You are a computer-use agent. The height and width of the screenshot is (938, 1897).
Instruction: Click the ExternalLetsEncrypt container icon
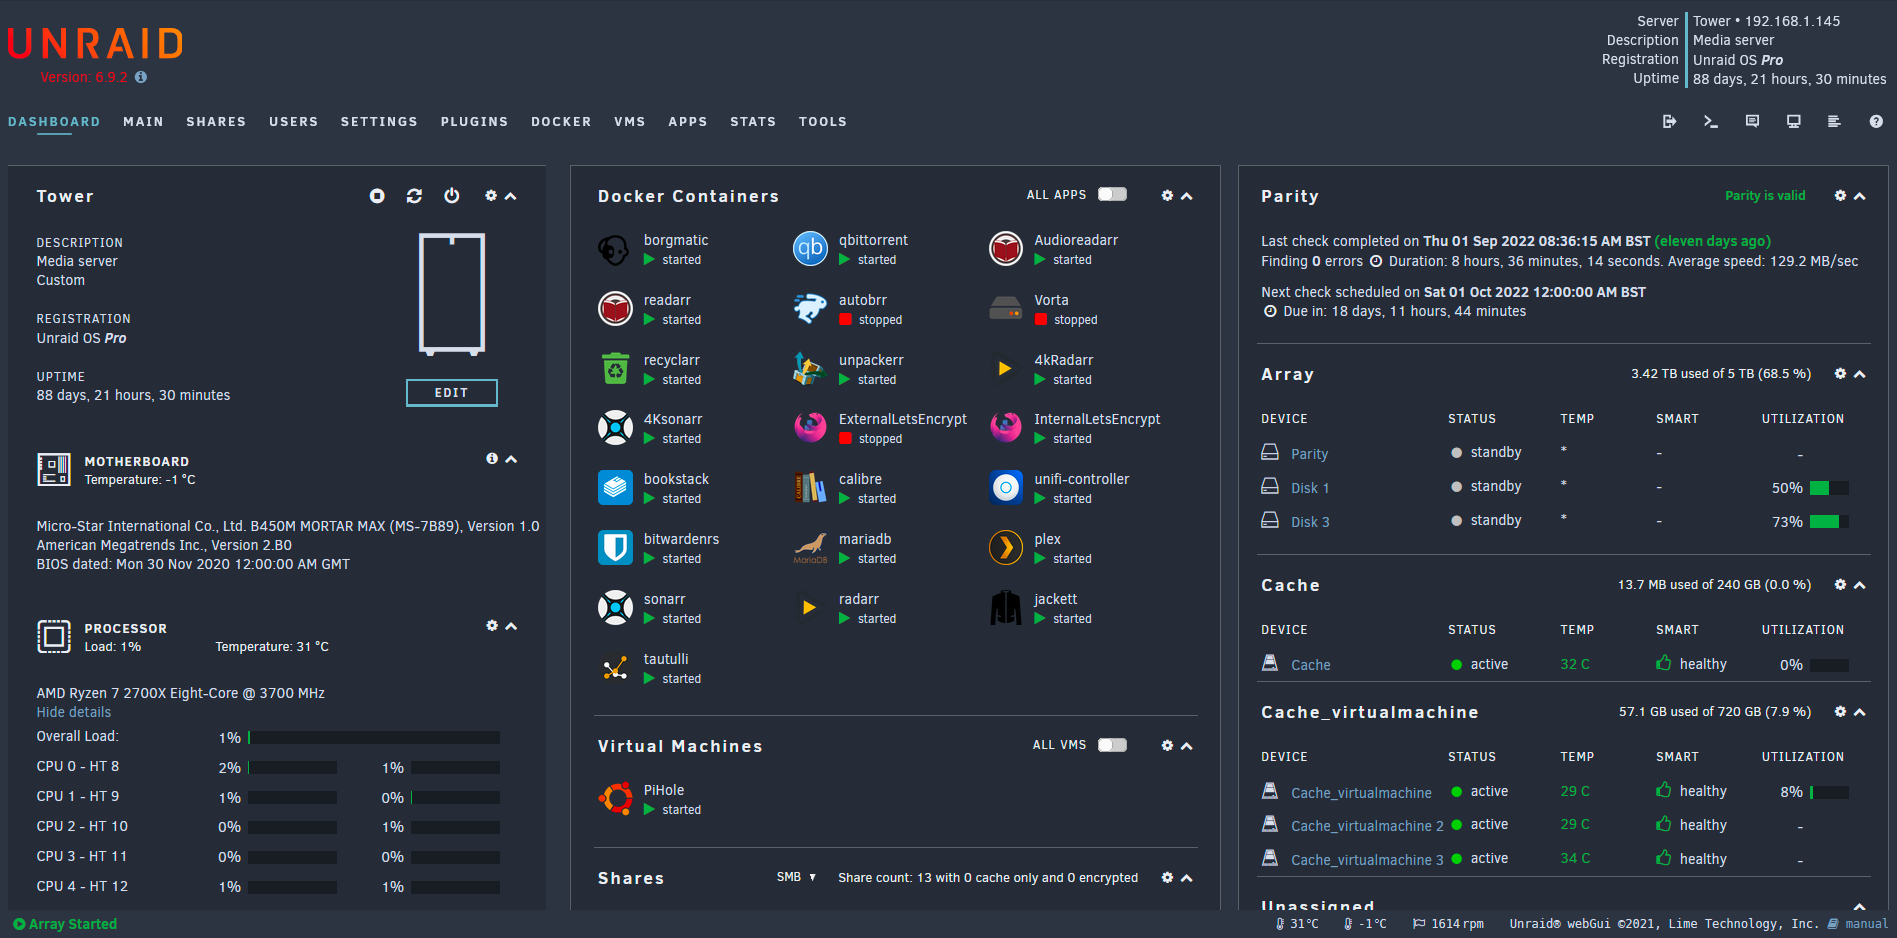tap(810, 428)
